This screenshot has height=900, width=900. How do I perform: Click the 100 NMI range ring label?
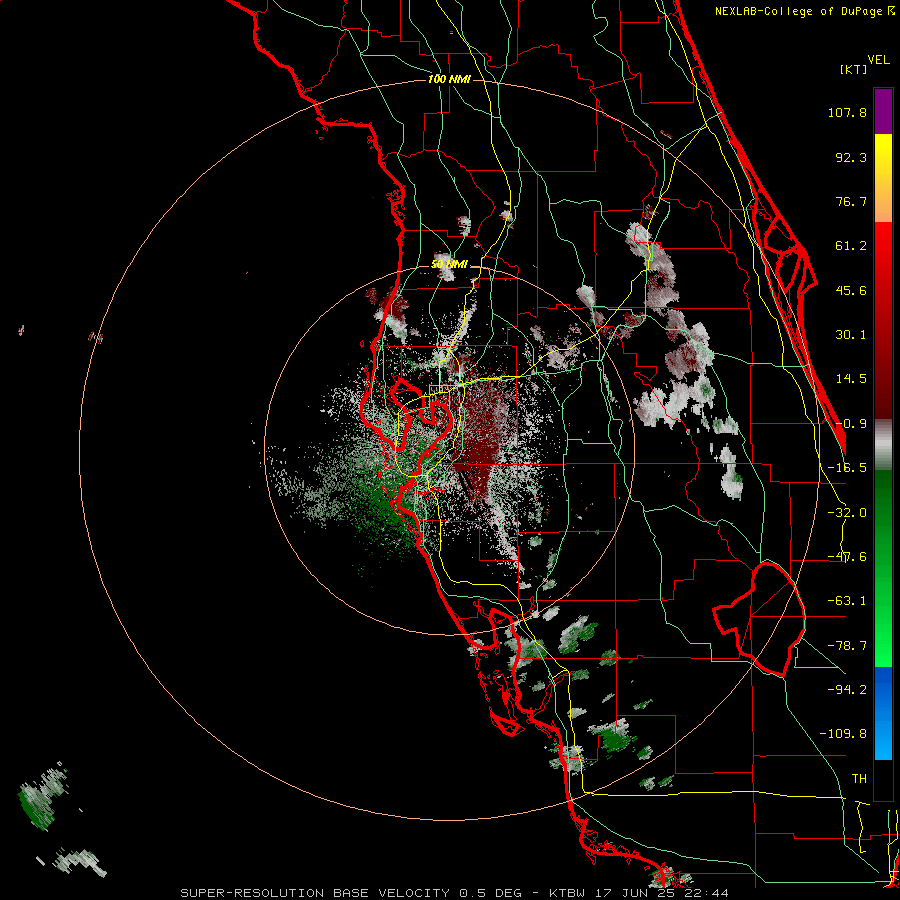[x=449, y=79]
